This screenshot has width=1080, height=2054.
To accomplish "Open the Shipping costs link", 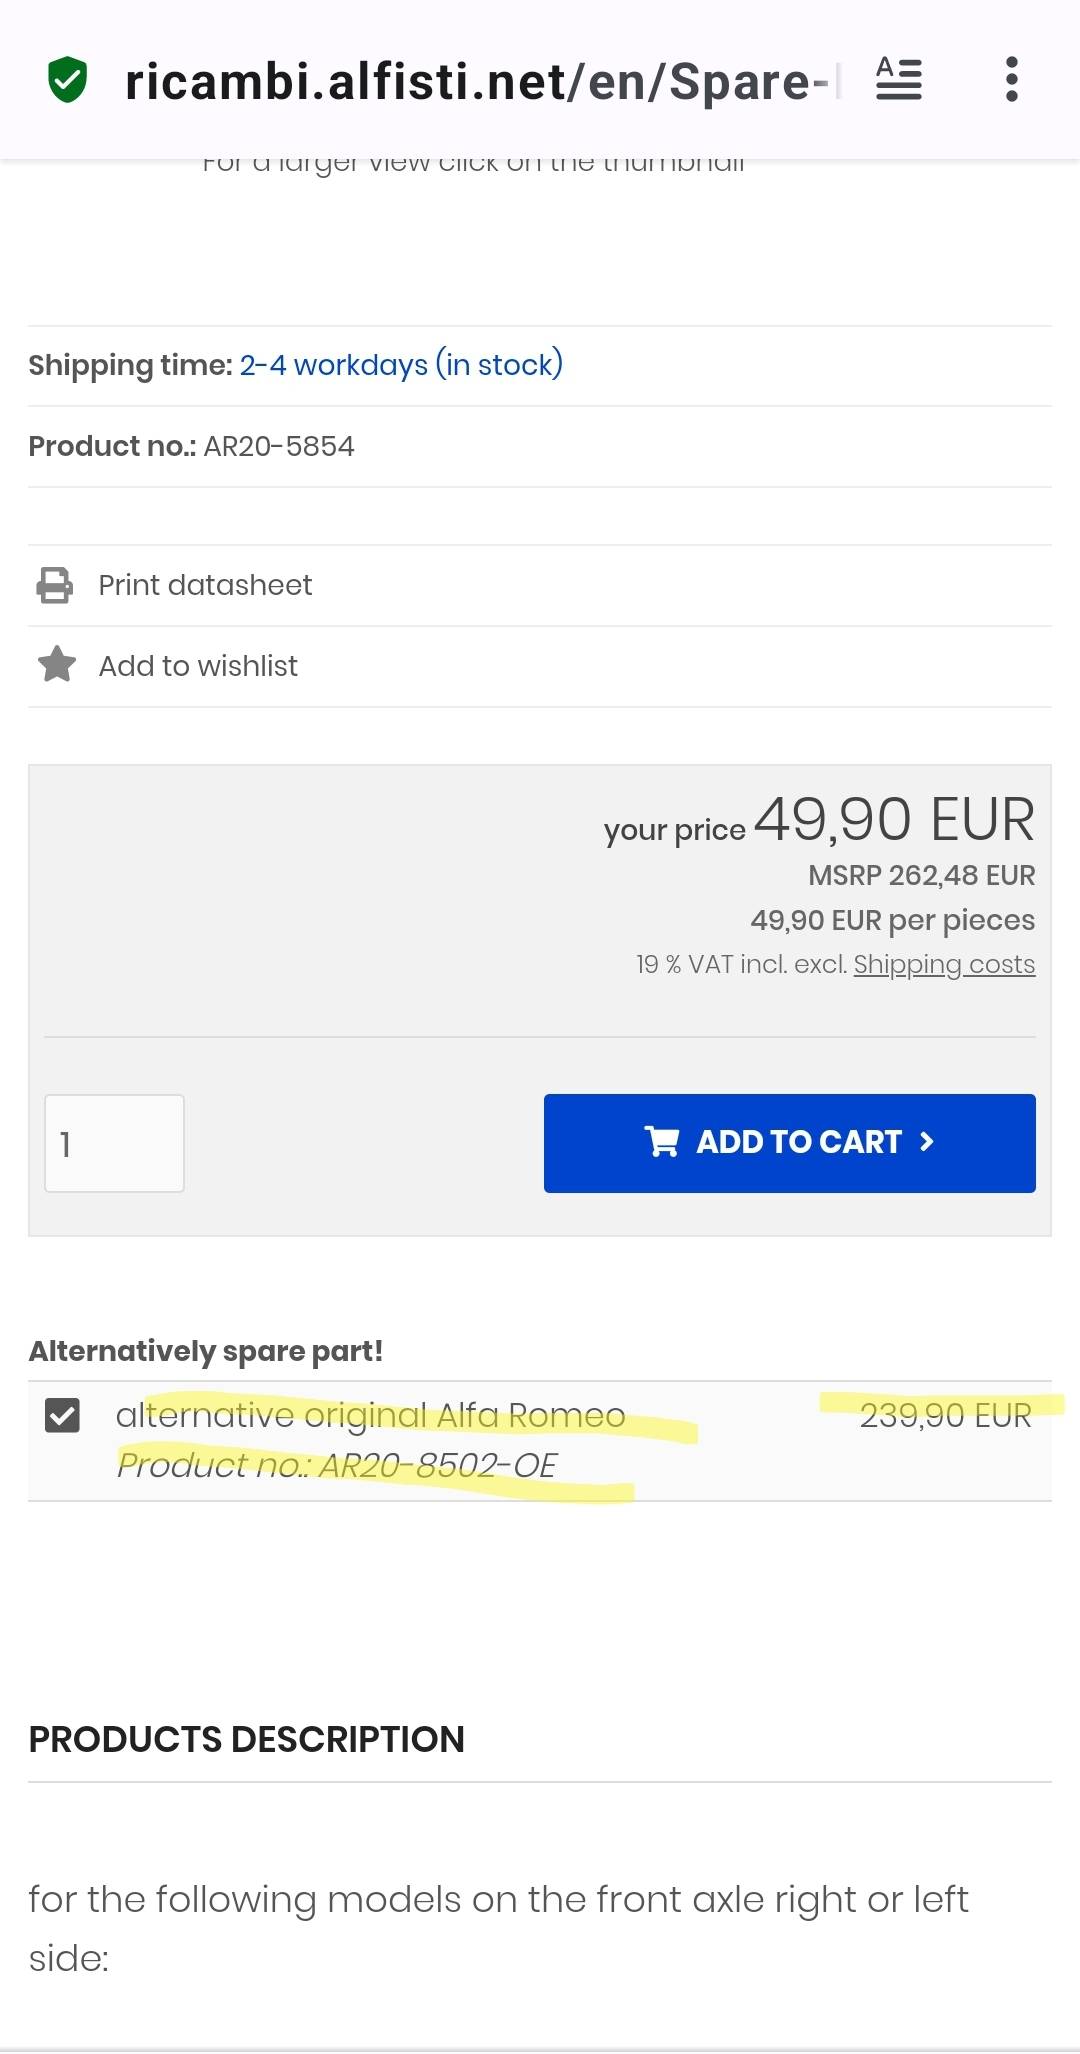I will pyautogui.click(x=944, y=964).
